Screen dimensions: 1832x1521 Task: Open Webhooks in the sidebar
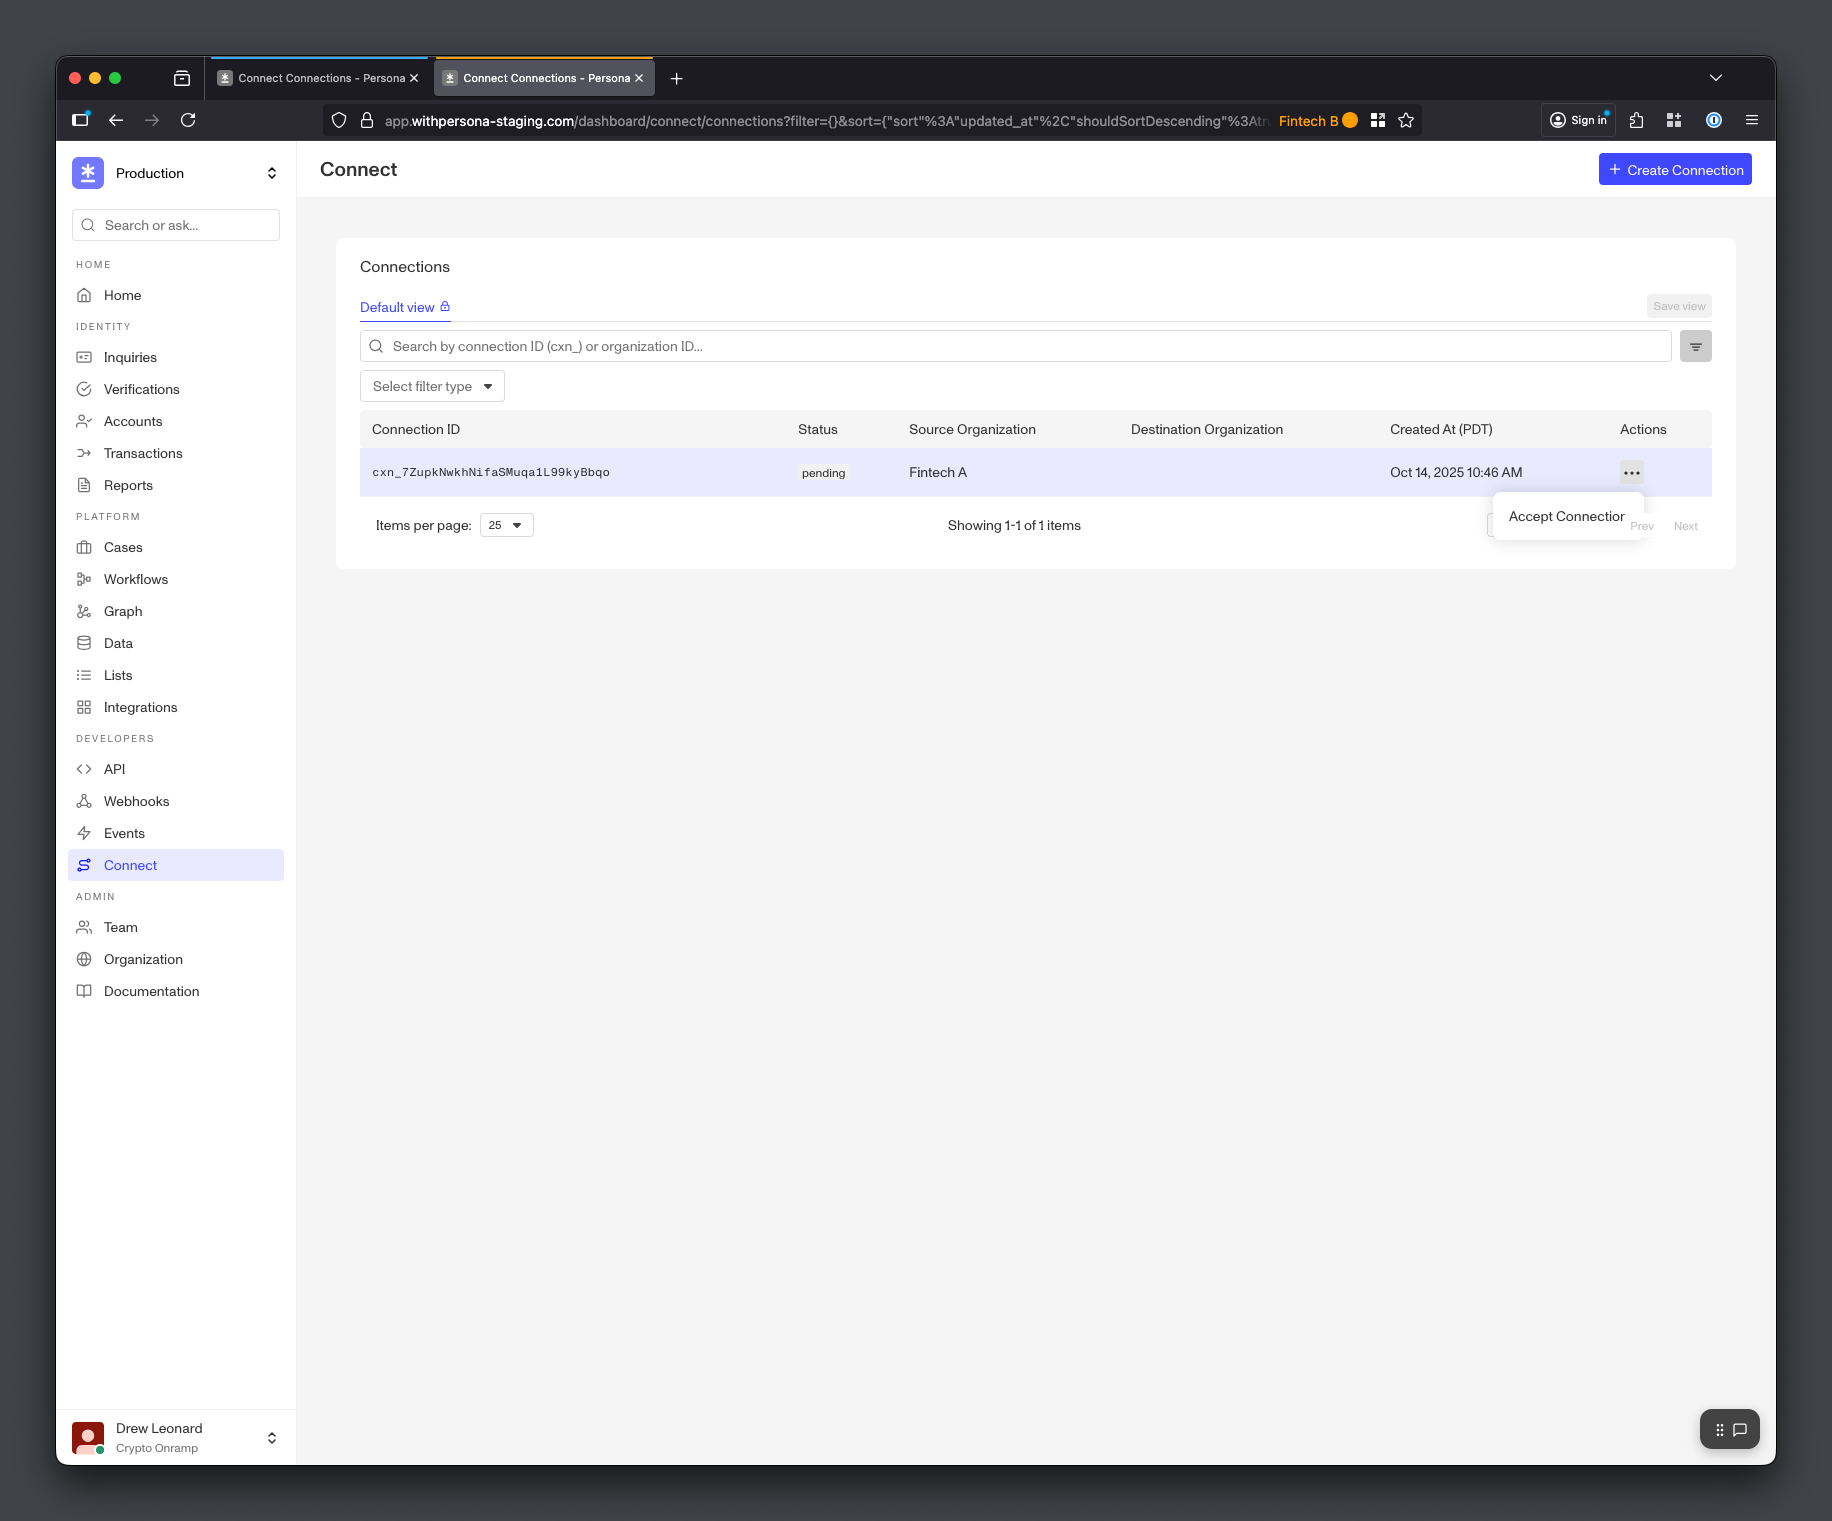click(x=136, y=801)
